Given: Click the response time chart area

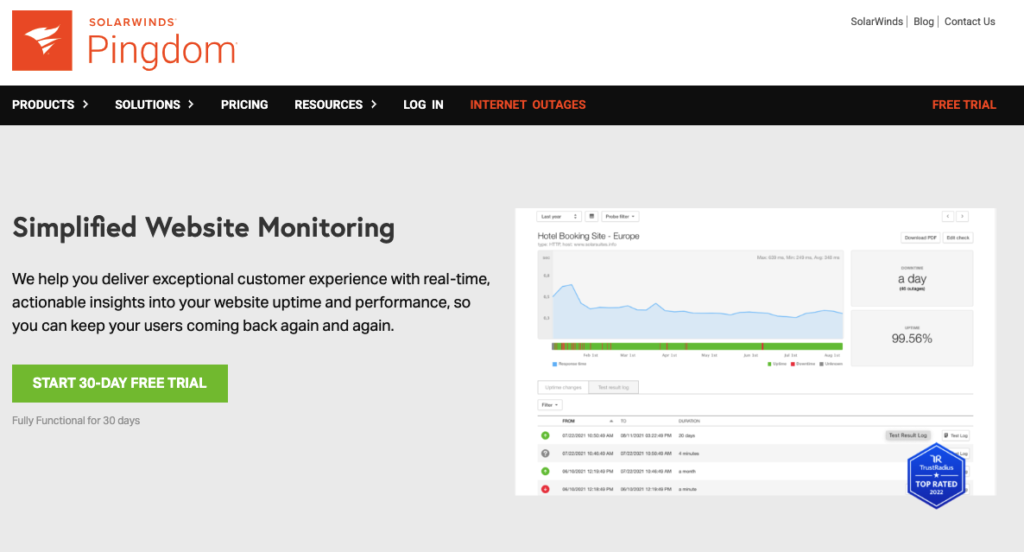Looking at the screenshot, I should tap(690, 295).
